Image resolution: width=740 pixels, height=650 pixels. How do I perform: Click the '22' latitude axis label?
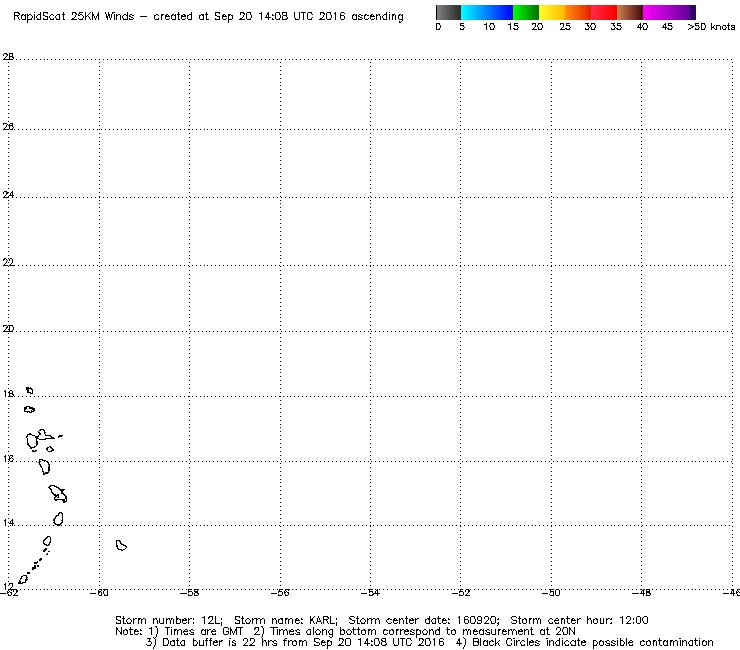coord(8,262)
